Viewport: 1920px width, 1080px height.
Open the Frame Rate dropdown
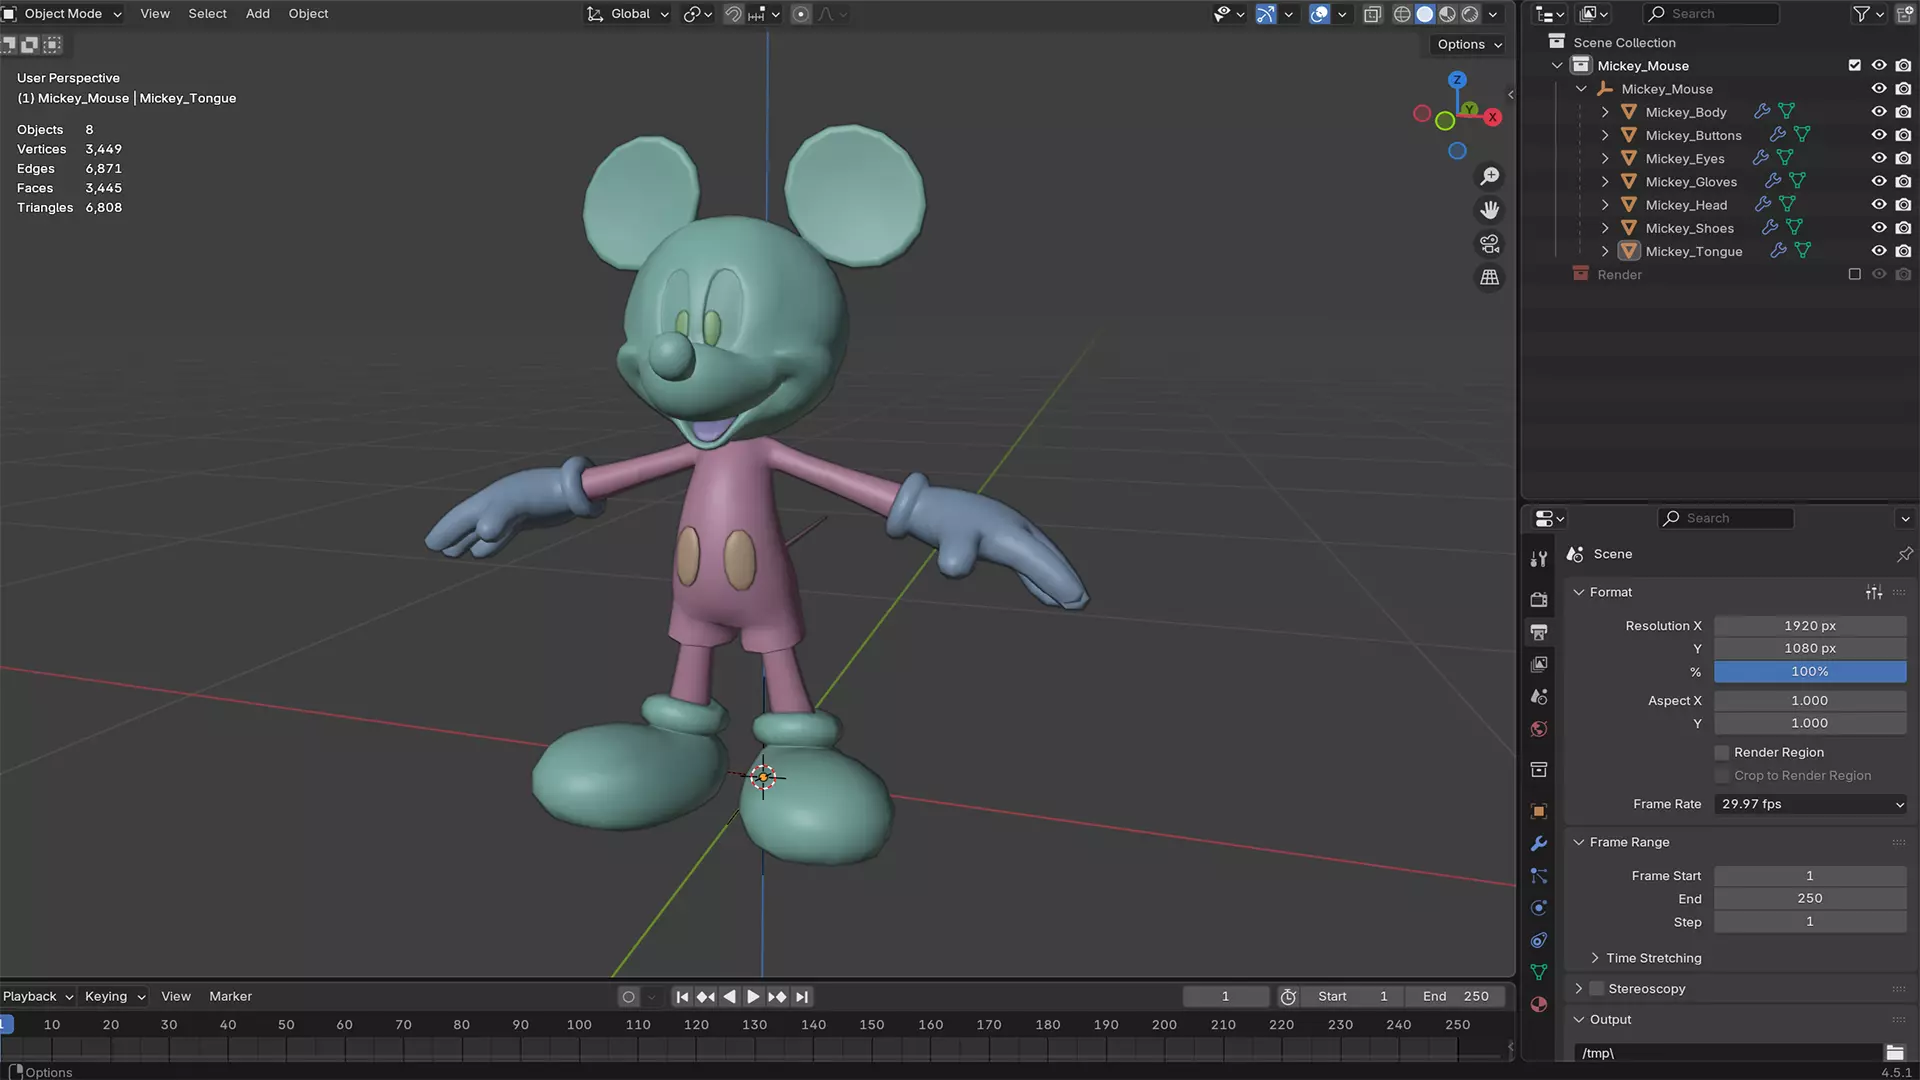(x=1810, y=804)
